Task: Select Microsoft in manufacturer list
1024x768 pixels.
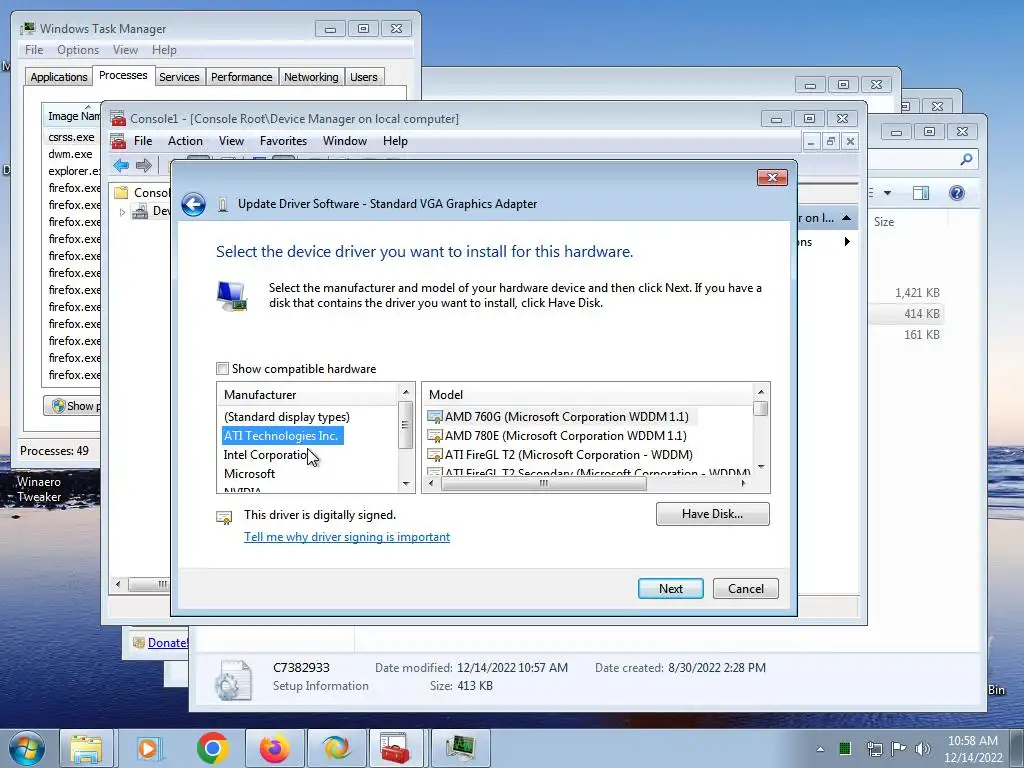Action: click(249, 473)
